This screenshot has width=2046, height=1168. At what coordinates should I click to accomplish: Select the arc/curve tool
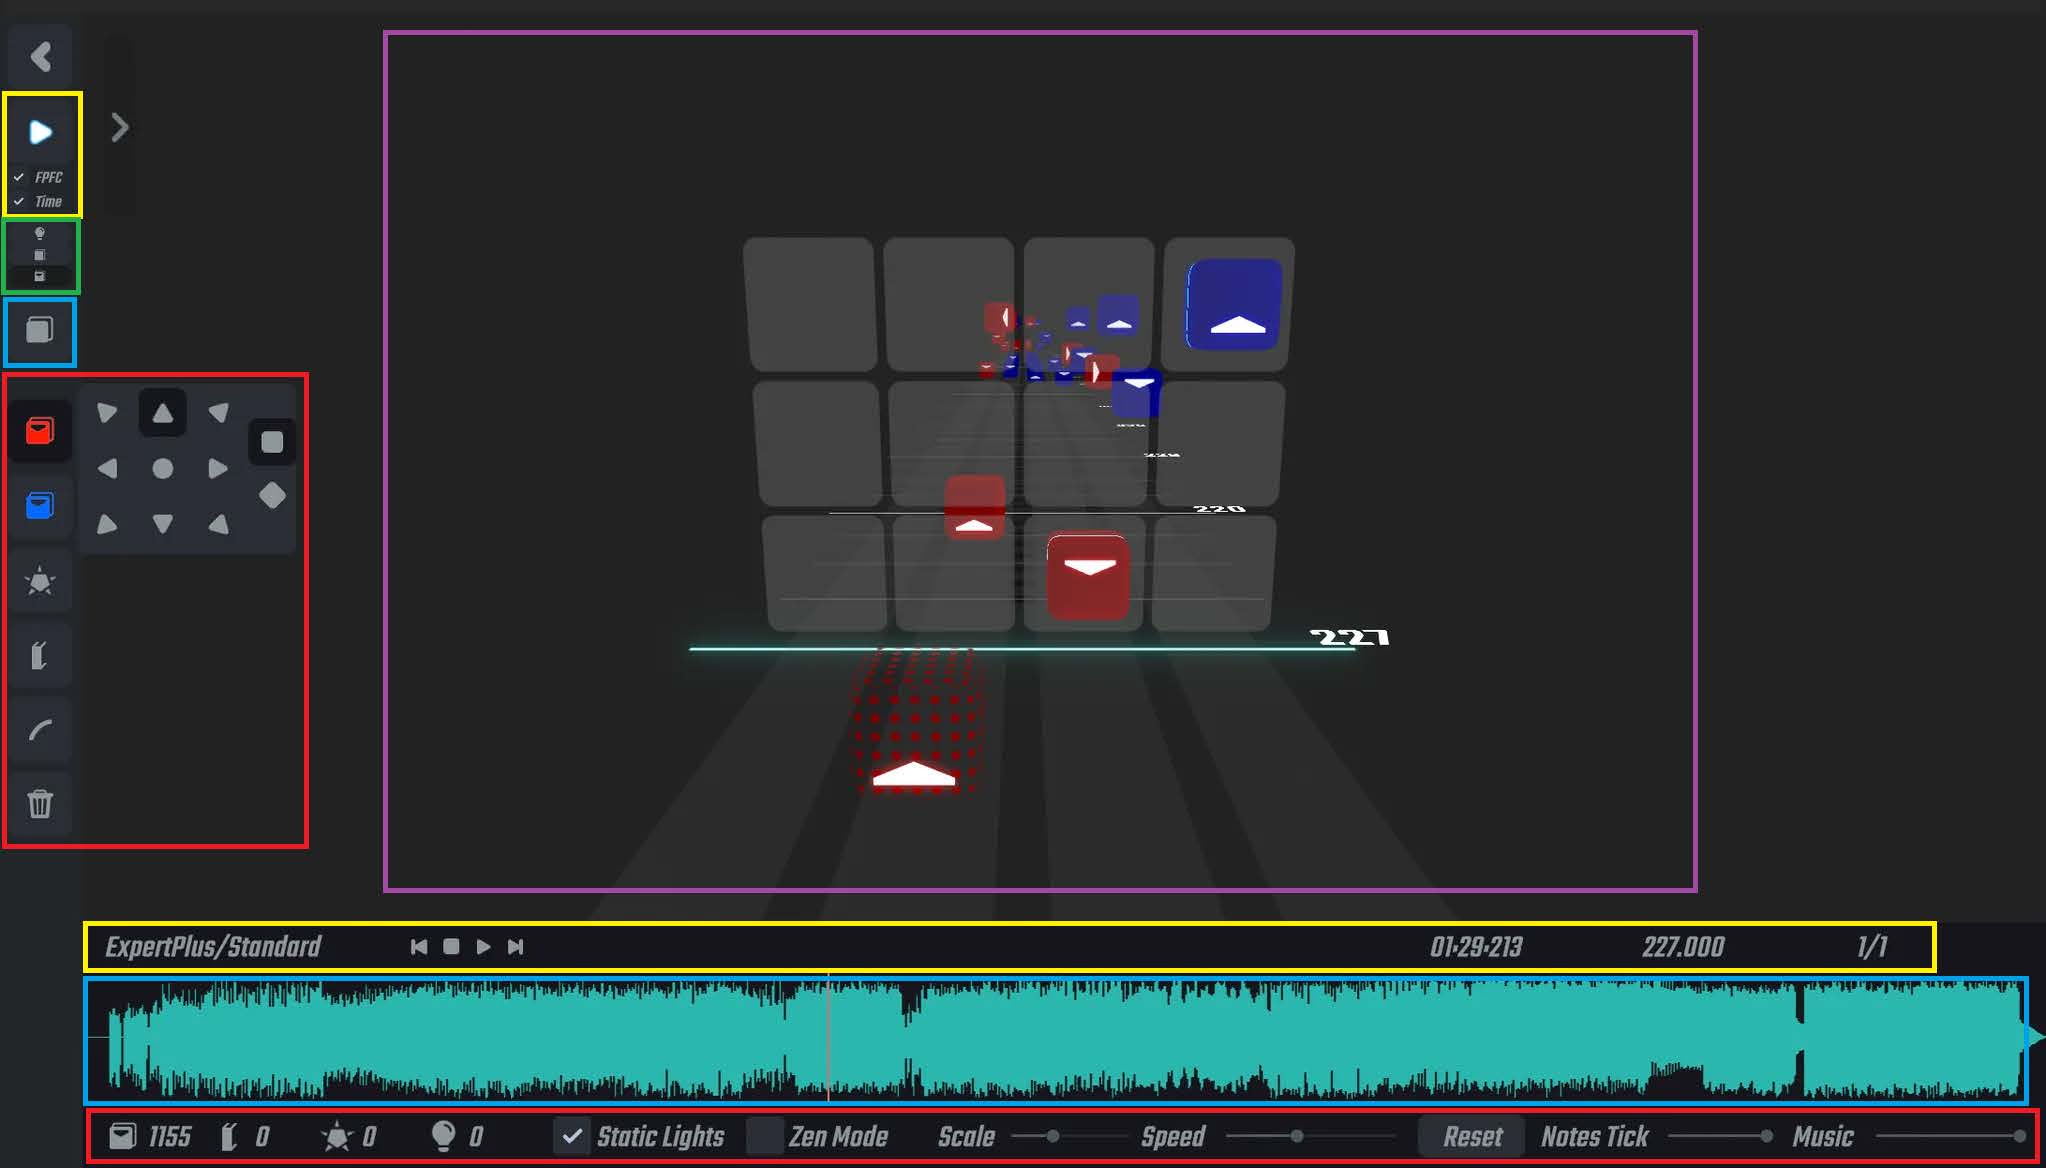click(x=38, y=731)
